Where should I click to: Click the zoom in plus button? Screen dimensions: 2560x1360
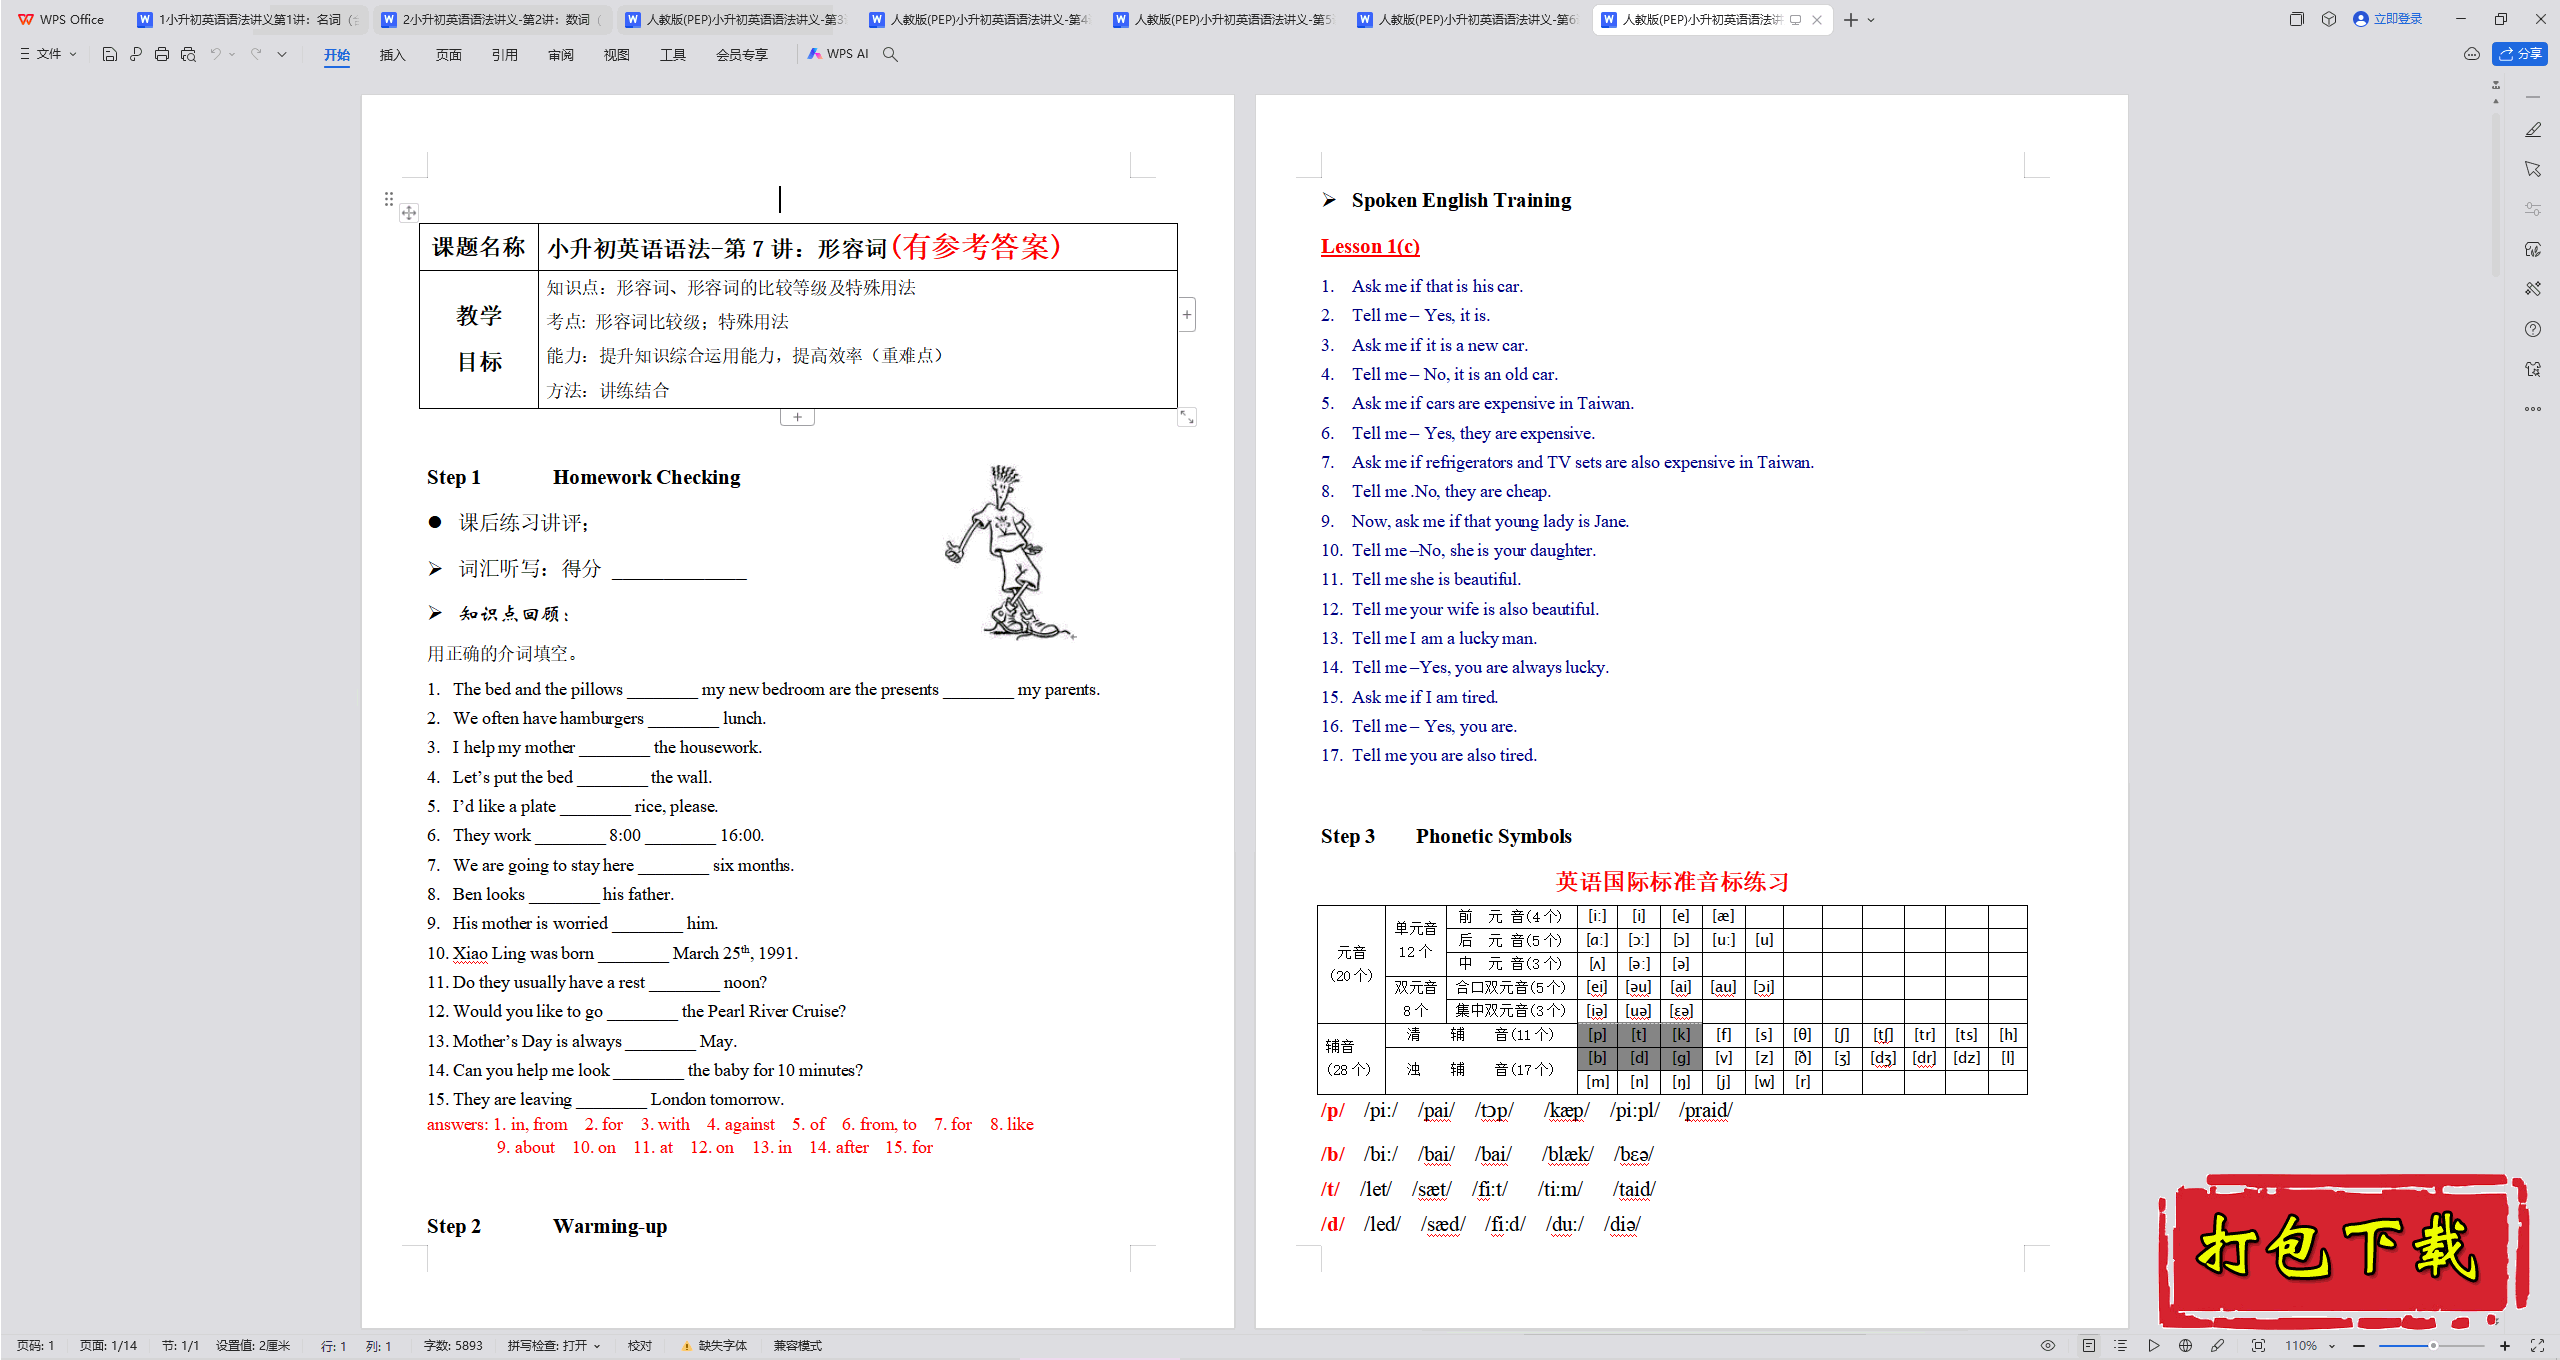pos(2505,1346)
